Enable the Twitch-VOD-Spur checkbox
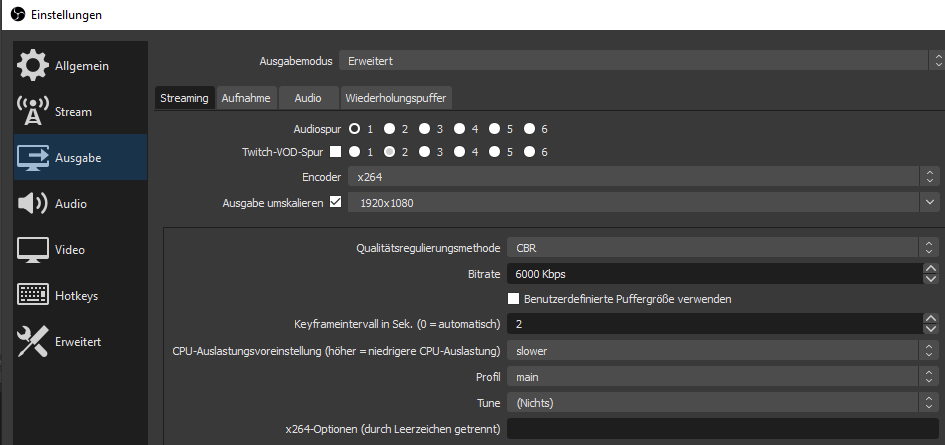This screenshot has height=445, width=945. [x=336, y=152]
